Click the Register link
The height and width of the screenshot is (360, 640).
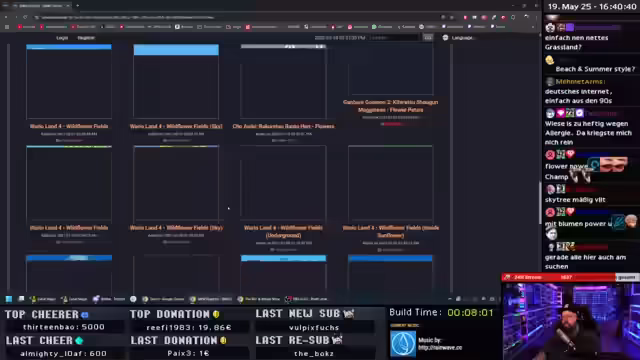tap(86, 38)
